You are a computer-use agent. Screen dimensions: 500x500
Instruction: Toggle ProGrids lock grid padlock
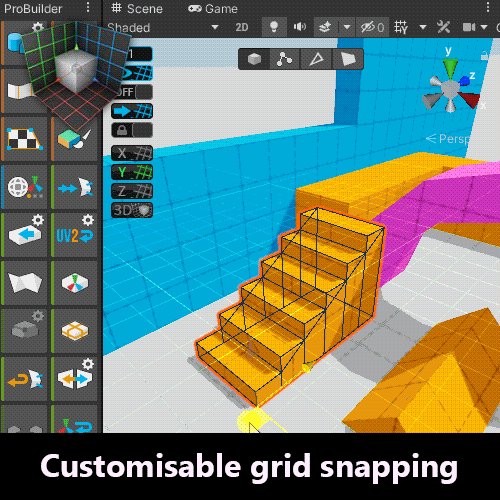point(132,130)
